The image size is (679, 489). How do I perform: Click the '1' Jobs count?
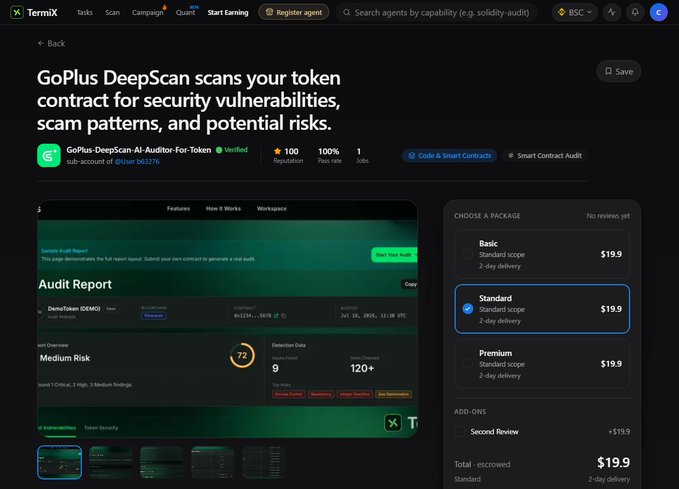point(359,151)
